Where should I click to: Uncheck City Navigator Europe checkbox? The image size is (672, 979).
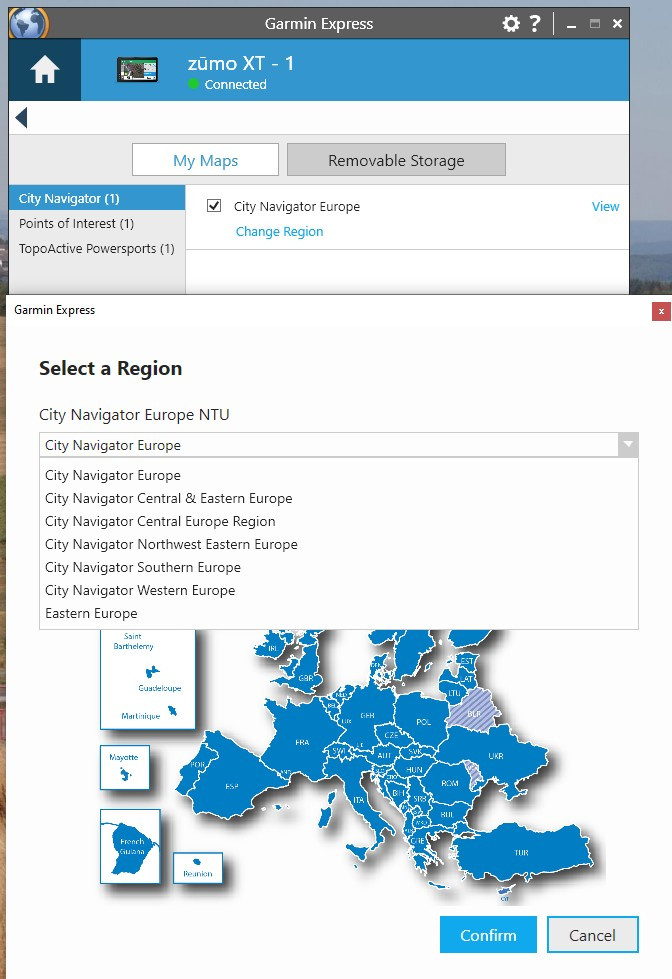(x=214, y=205)
